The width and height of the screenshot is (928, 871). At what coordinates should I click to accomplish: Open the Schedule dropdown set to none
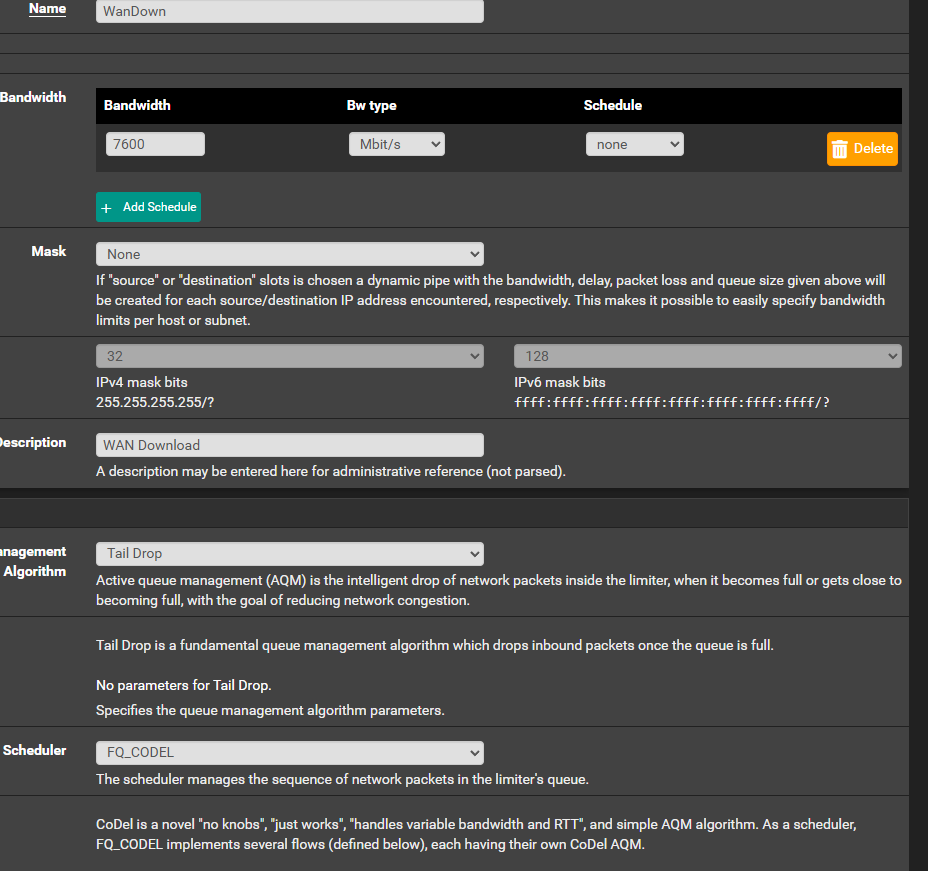pyautogui.click(x=634, y=144)
